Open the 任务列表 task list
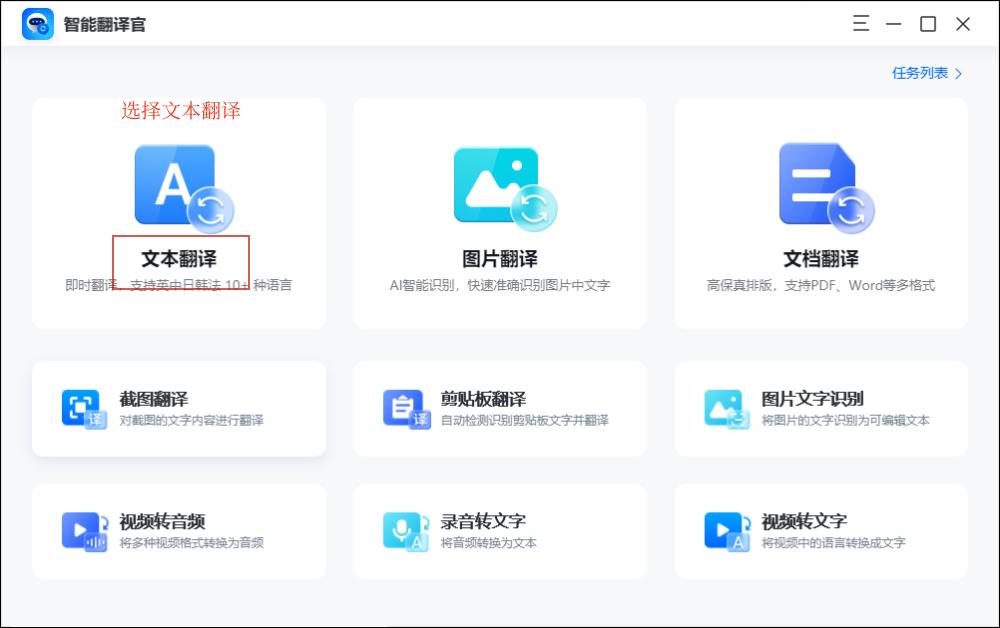 point(922,73)
